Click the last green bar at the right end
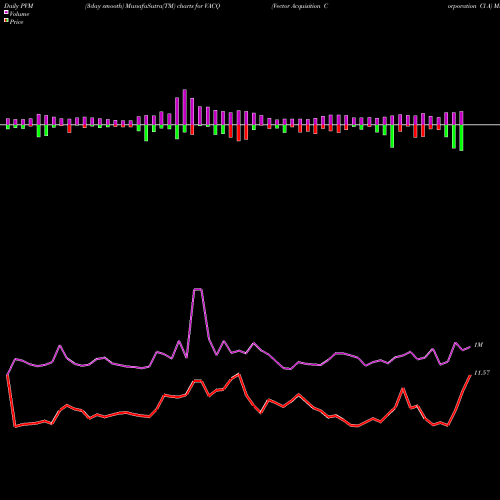Screen dimensions: 500x500 point(461,138)
